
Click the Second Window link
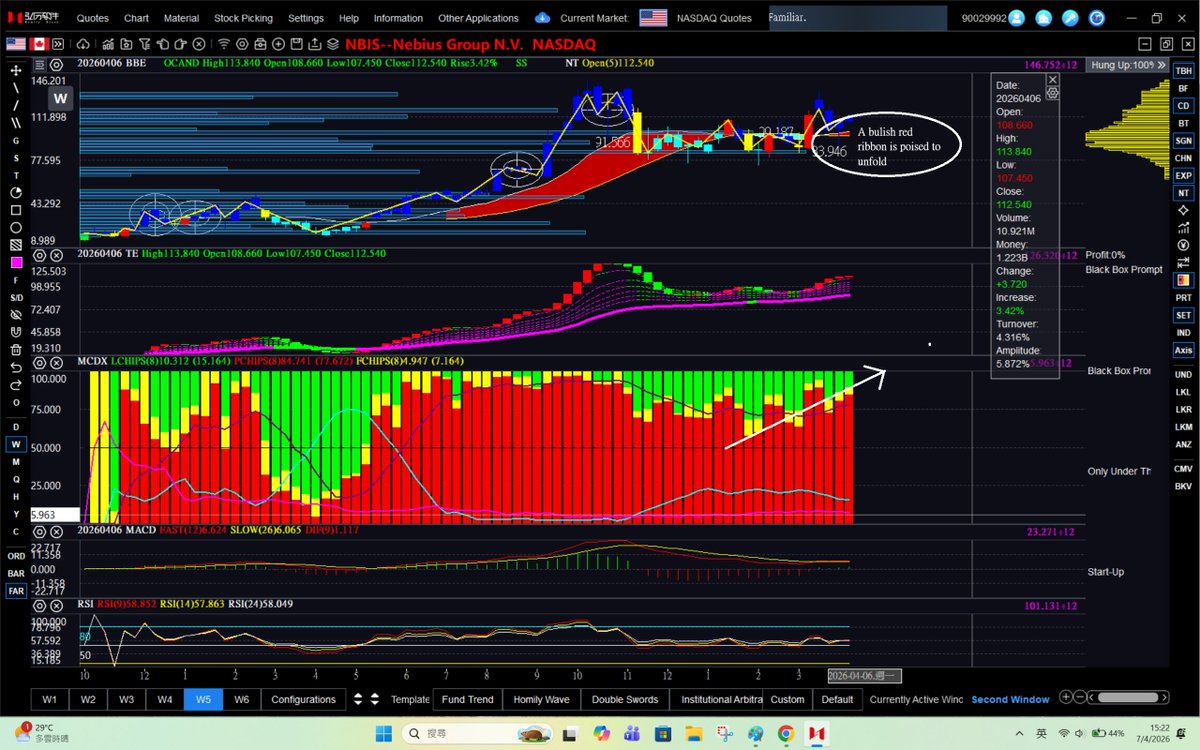[1010, 699]
